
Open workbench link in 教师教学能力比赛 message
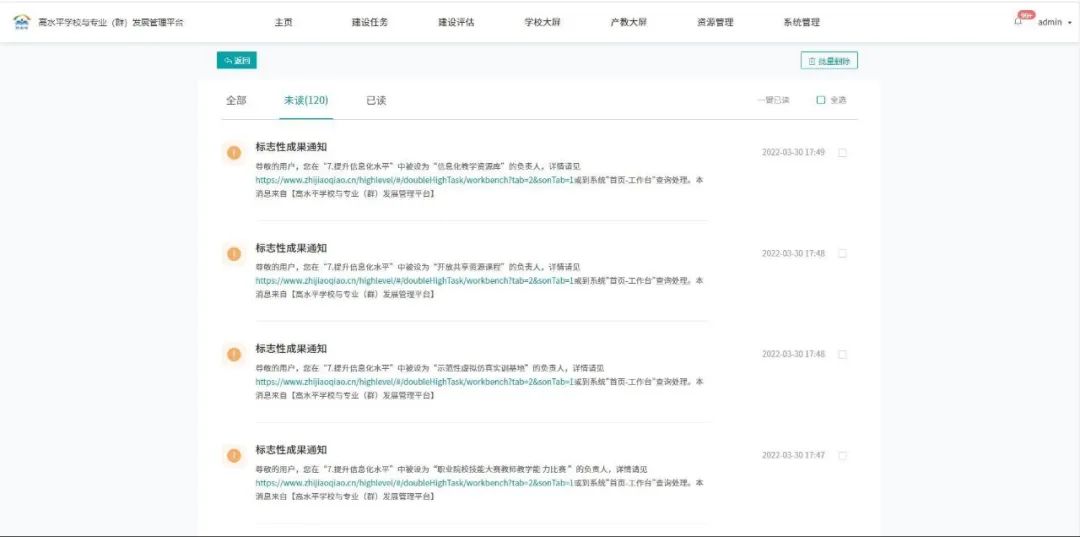click(x=415, y=483)
